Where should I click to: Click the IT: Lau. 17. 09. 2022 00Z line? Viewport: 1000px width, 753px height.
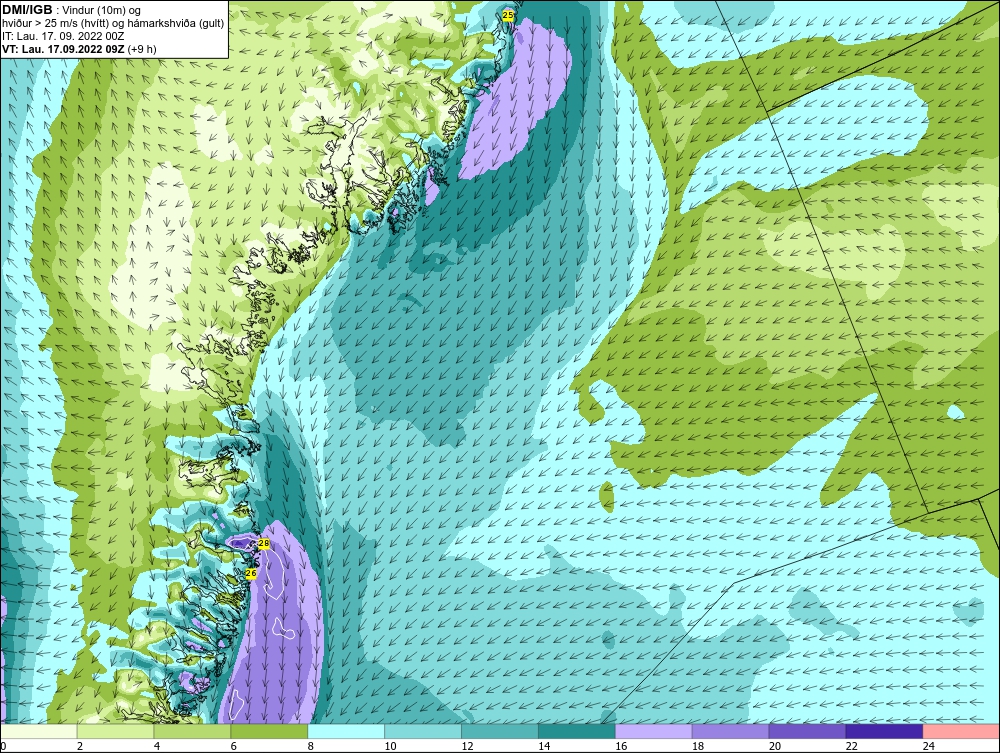point(63,36)
